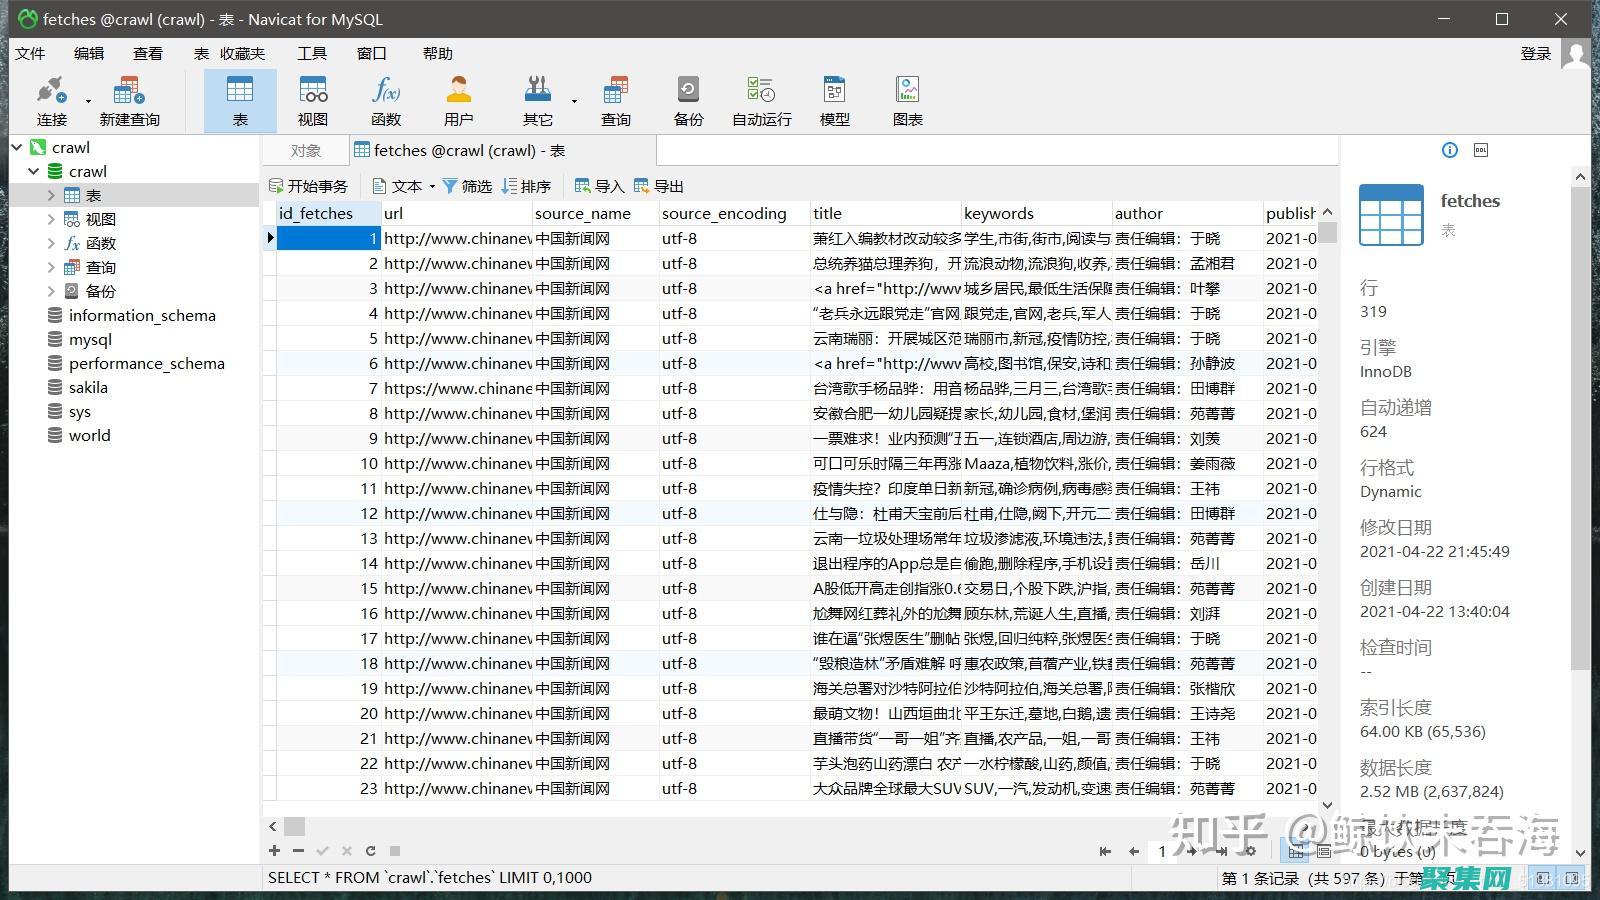Select the View (视图) toolbar icon
Screen dimensions: 1600x900
(x=312, y=101)
